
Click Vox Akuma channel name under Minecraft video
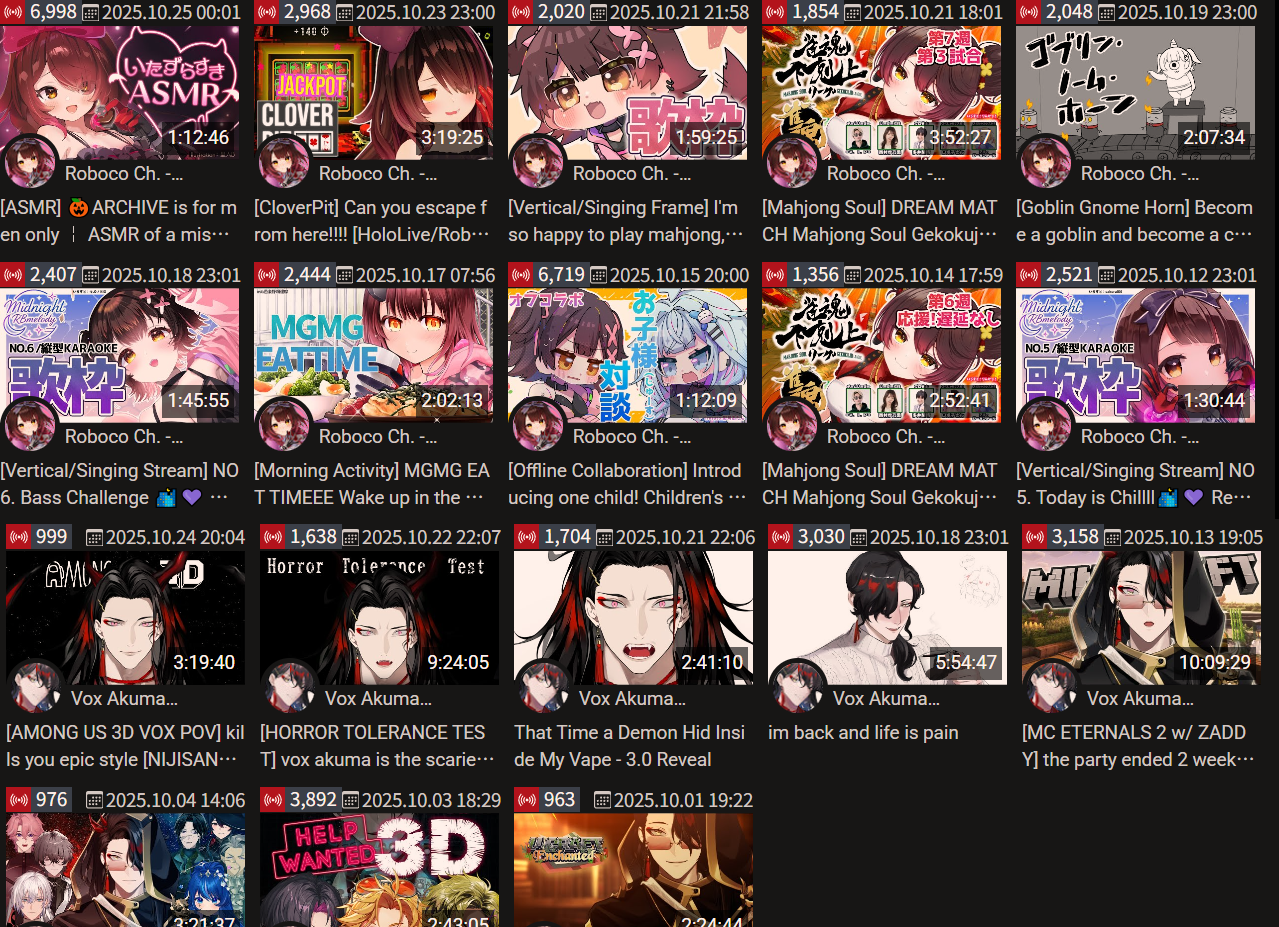tap(1140, 698)
